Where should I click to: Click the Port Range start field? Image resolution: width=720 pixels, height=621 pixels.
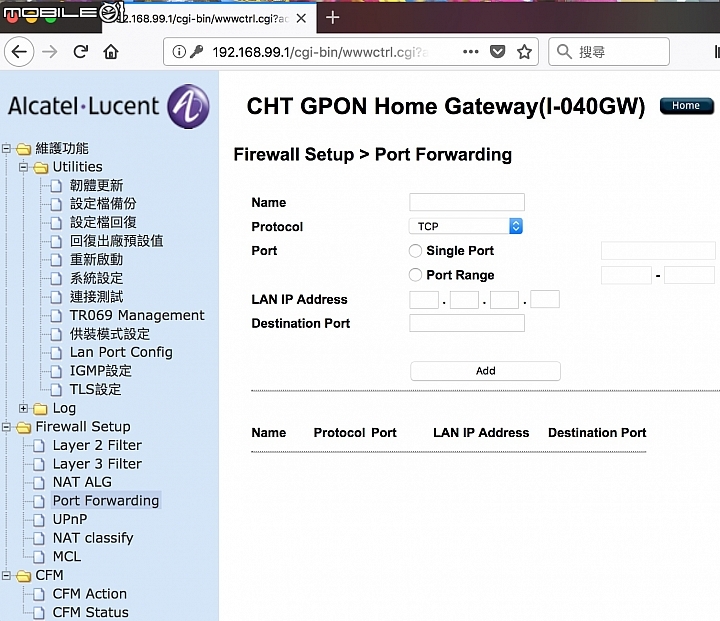pyautogui.click(x=626, y=275)
